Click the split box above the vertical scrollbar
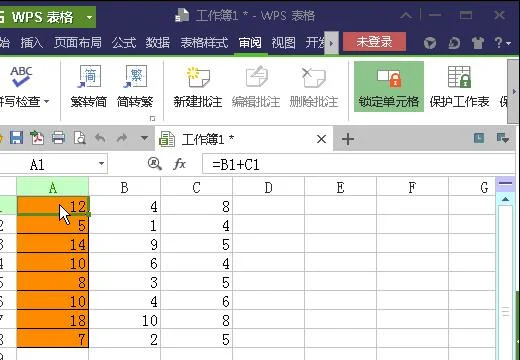The image size is (520, 360). pyautogui.click(x=505, y=183)
